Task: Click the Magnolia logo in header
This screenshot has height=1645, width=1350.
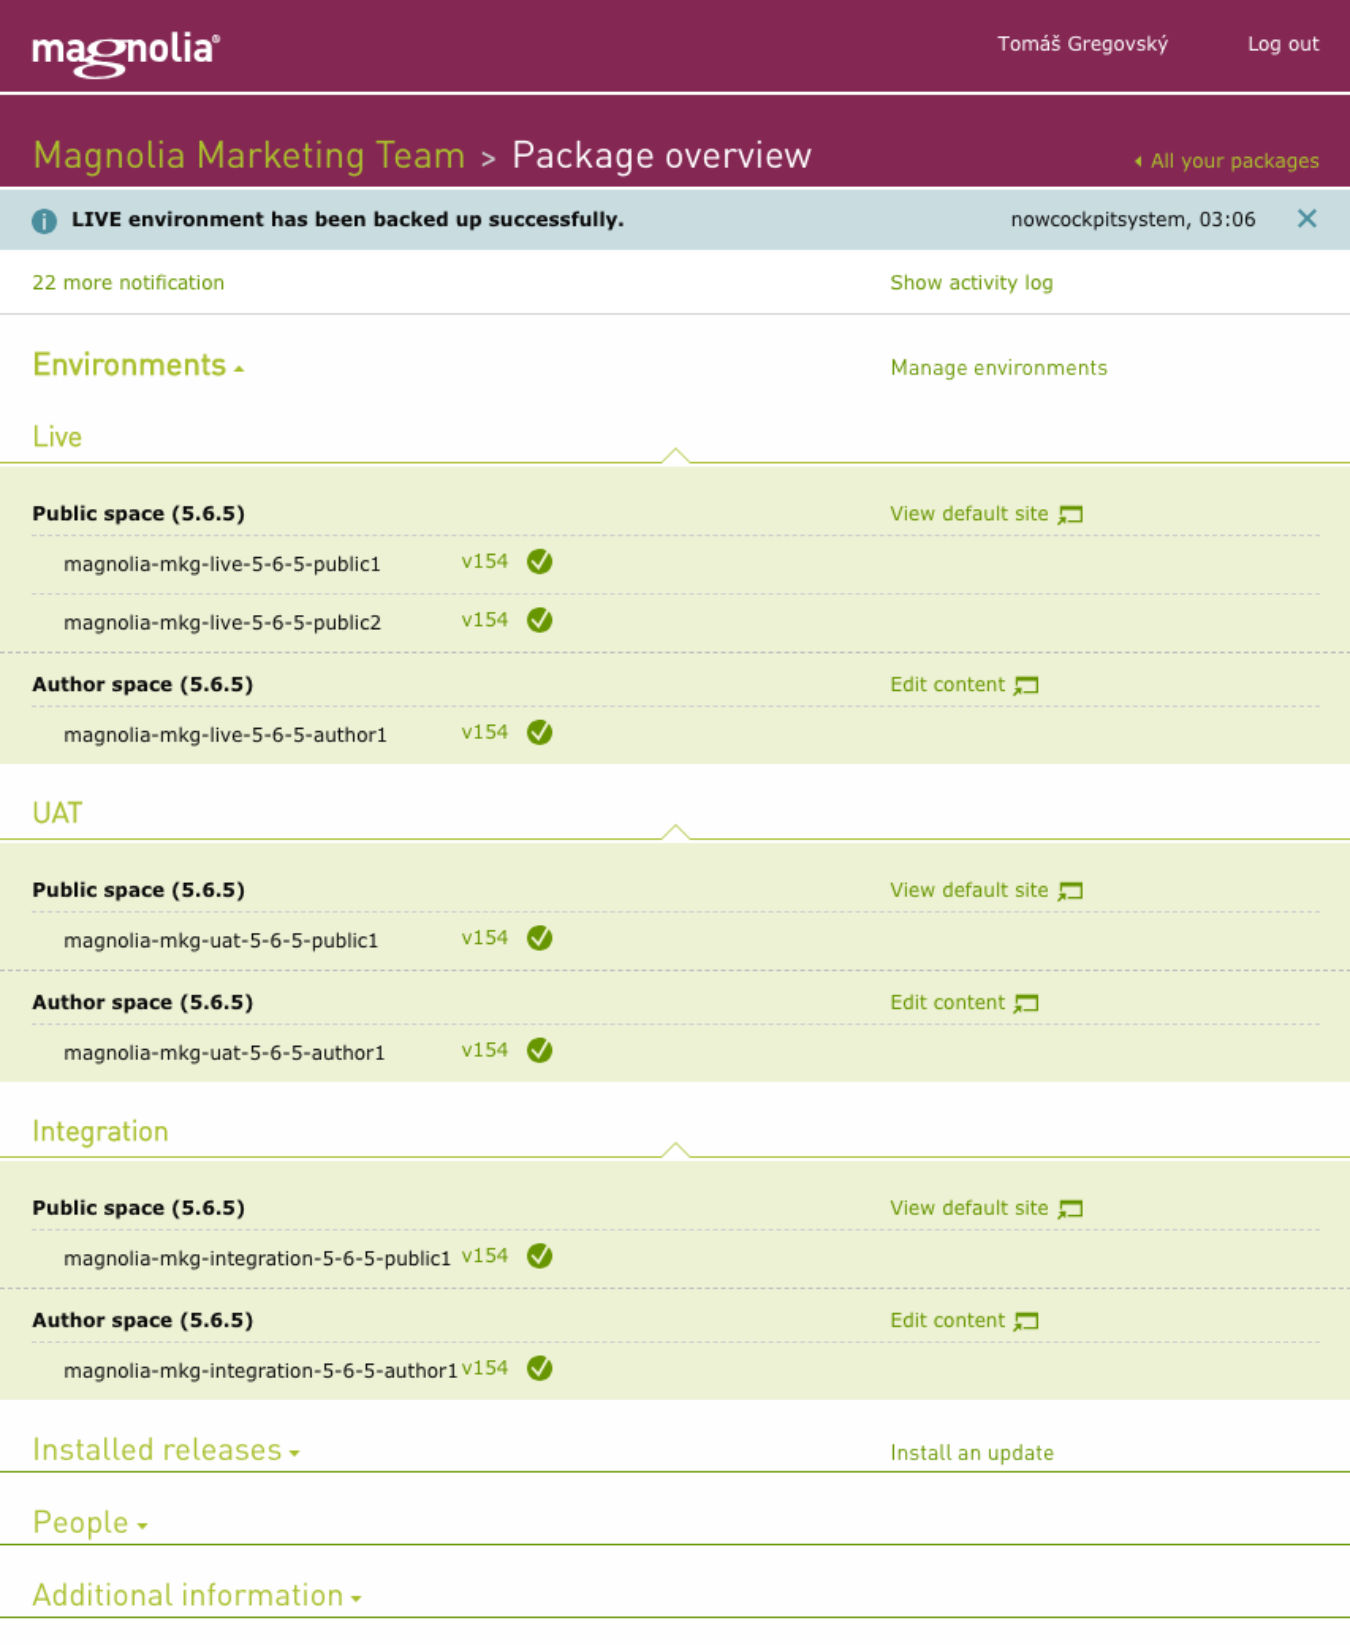Action: coord(125,52)
